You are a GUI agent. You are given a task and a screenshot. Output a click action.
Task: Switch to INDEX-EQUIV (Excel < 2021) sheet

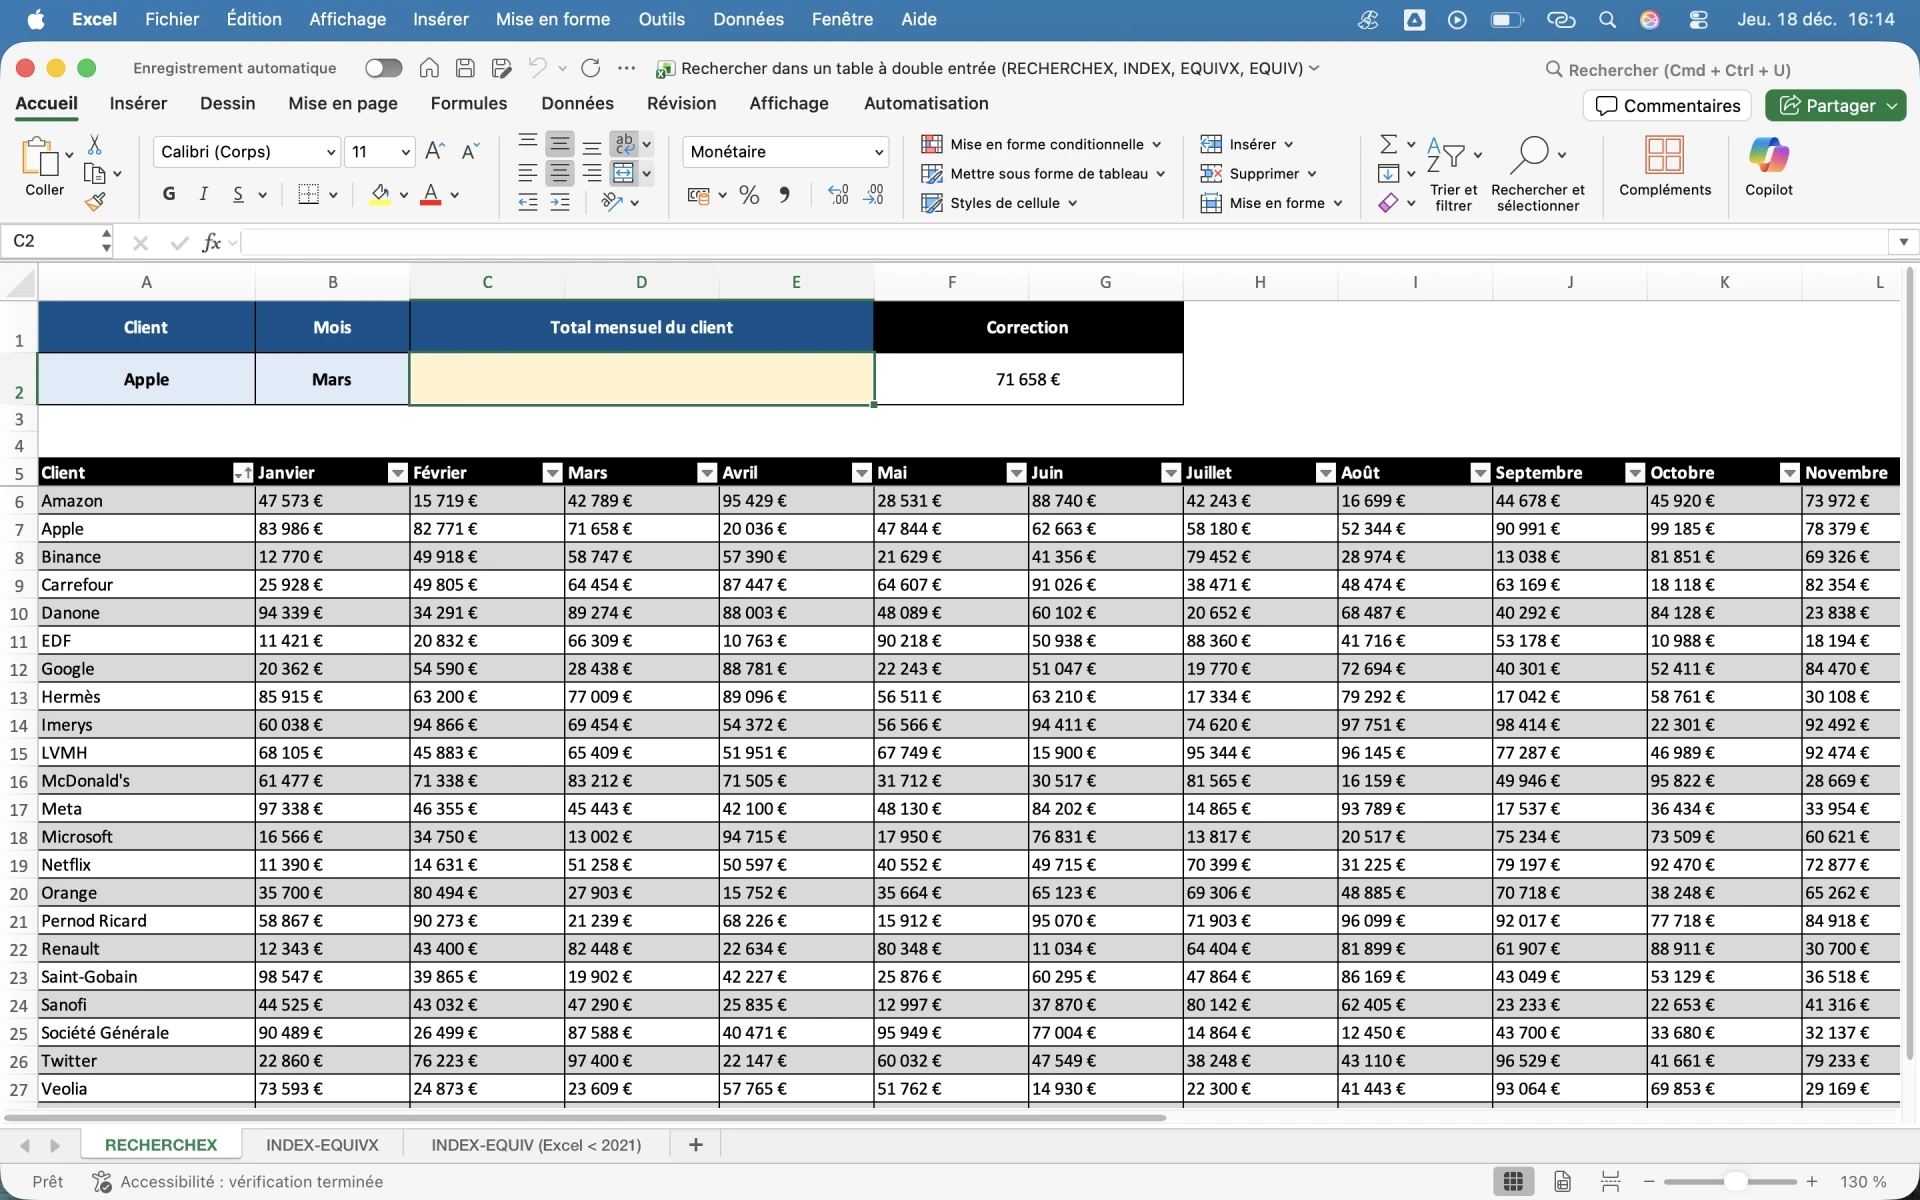536,1145
